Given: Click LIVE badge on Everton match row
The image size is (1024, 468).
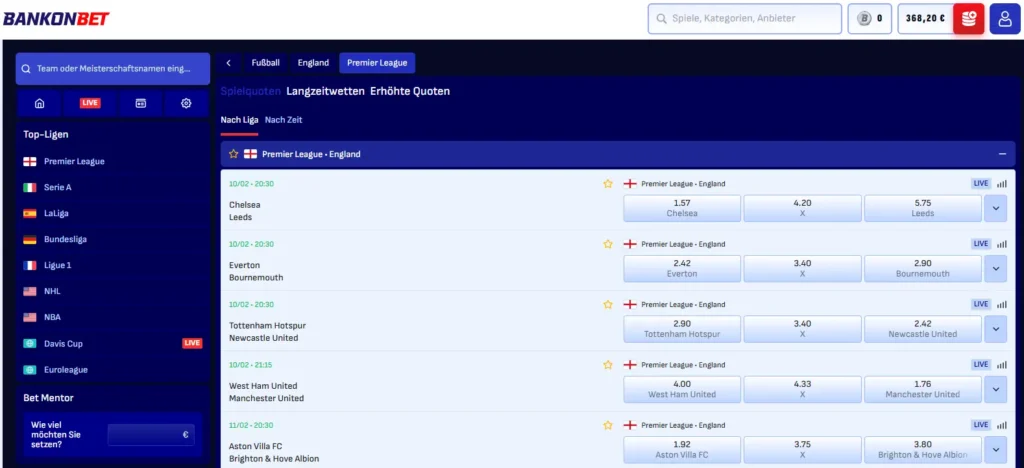Looking at the screenshot, I should tap(981, 243).
